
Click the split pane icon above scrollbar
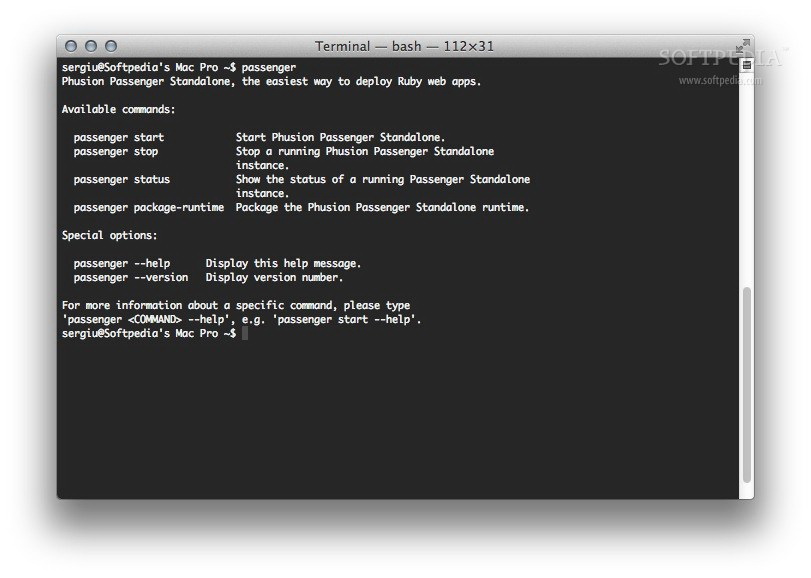pos(746,65)
